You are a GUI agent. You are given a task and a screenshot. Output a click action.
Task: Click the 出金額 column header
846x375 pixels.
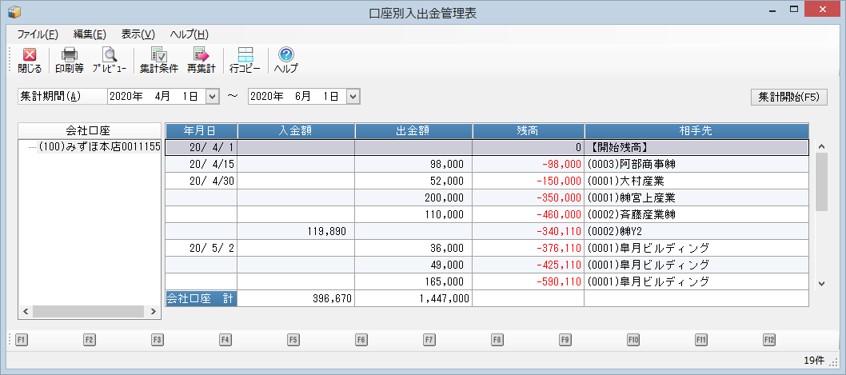tap(413, 131)
